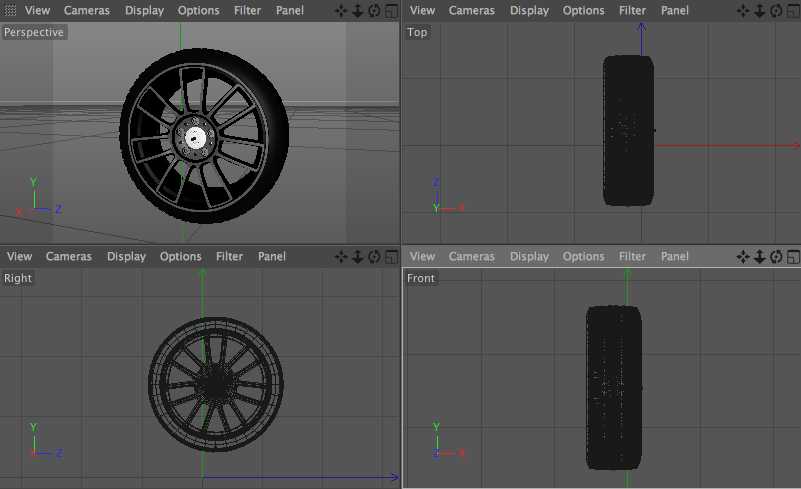The height and width of the screenshot is (489, 801).
Task: Open the Cameras menu in Top viewport
Action: point(472,10)
